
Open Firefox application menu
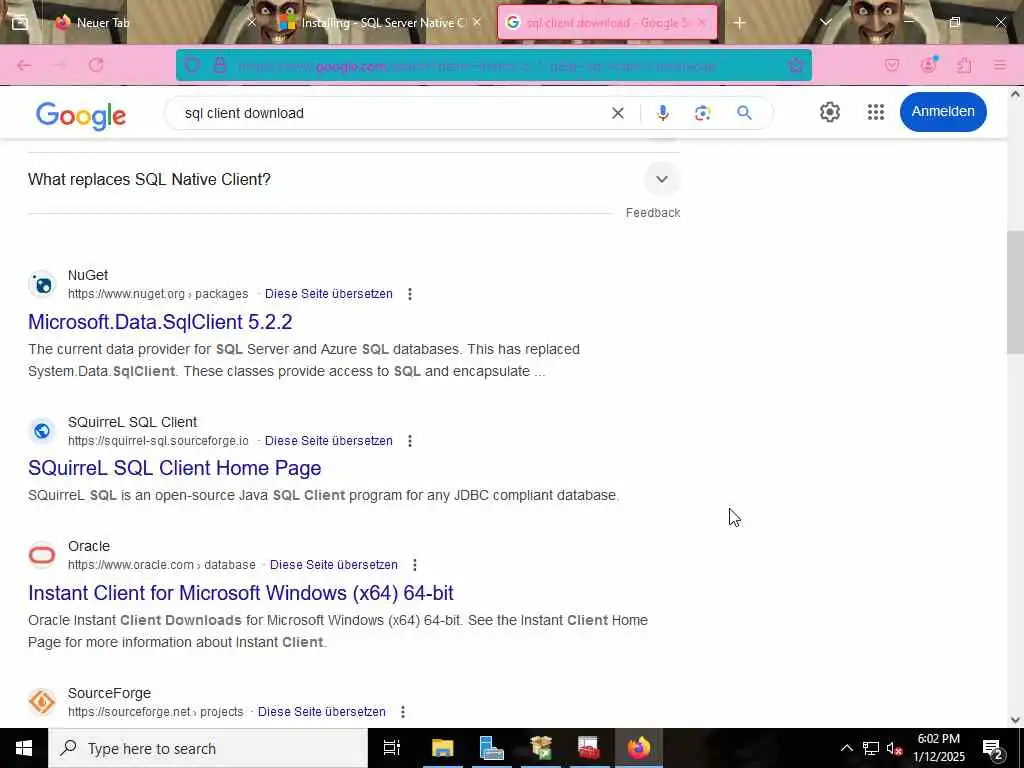[x=1000, y=65]
